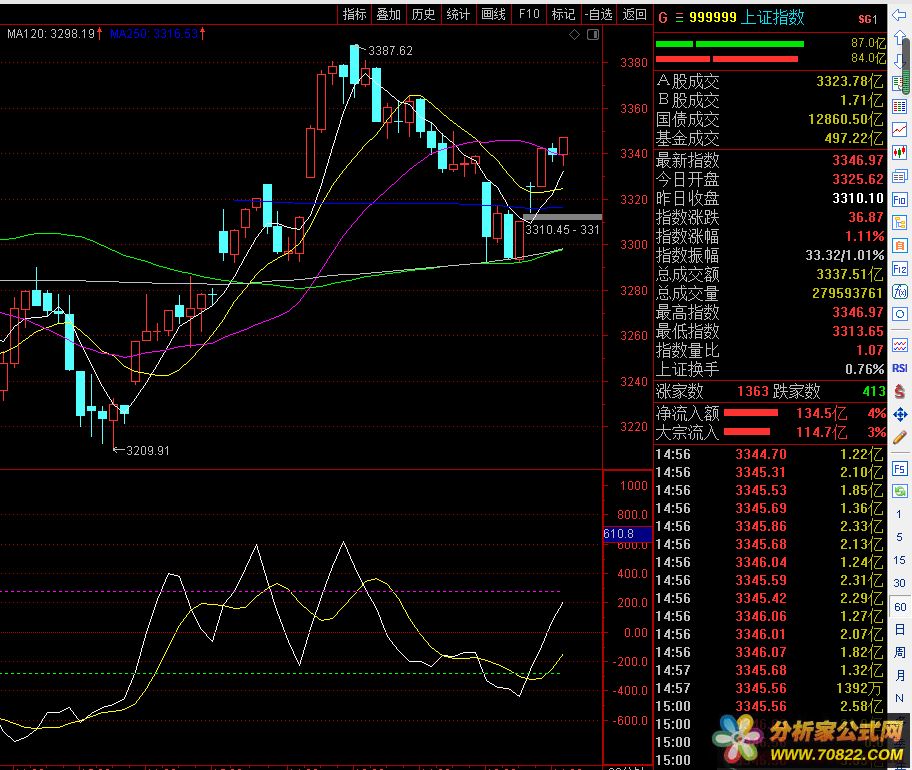Select the 日 daily period

coord(899,629)
